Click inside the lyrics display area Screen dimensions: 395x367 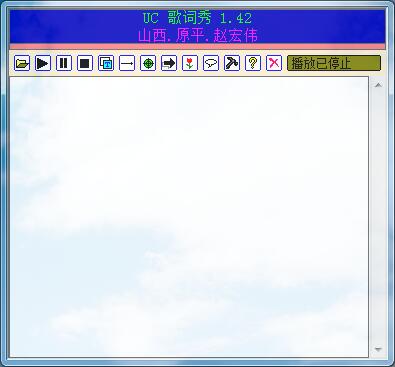point(189,217)
